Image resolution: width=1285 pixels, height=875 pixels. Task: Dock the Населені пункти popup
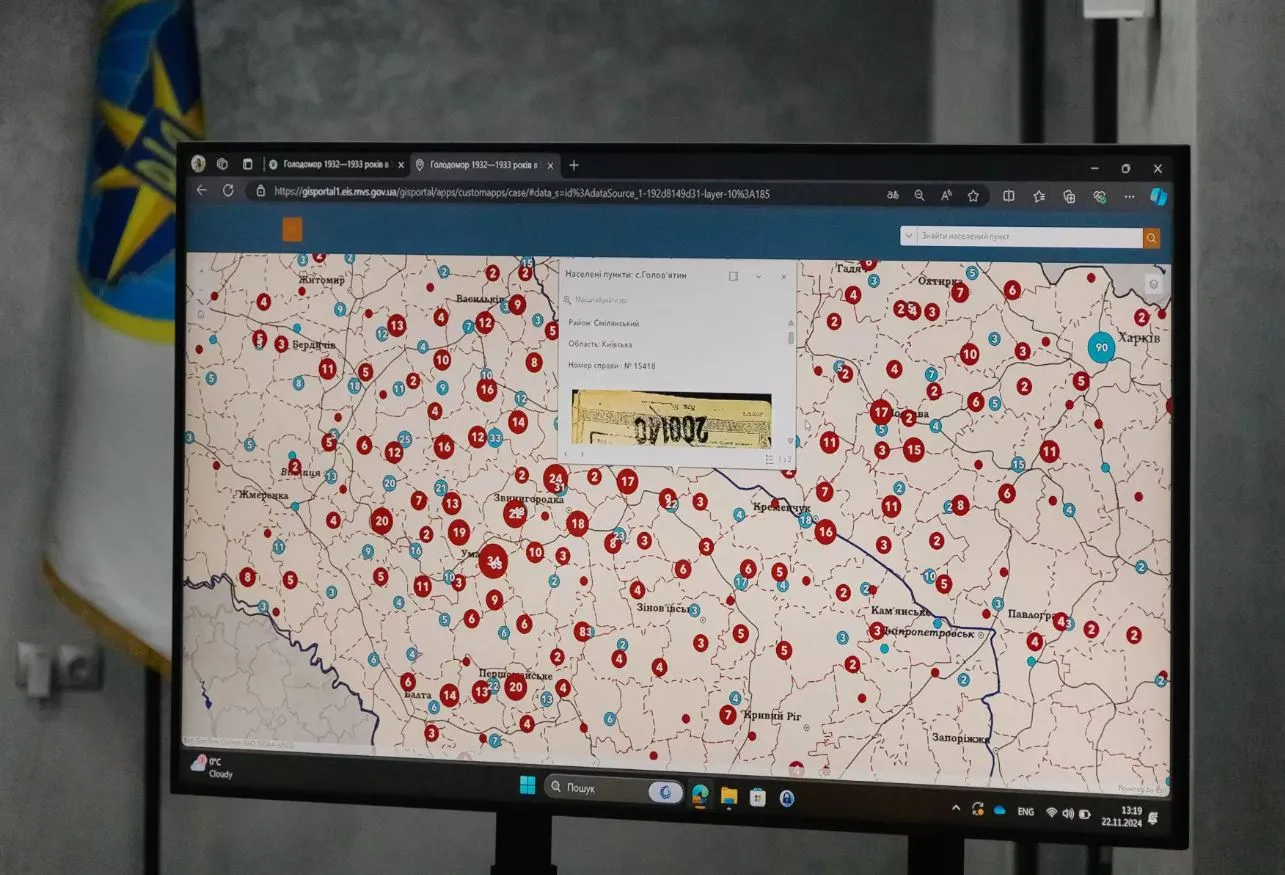click(733, 276)
